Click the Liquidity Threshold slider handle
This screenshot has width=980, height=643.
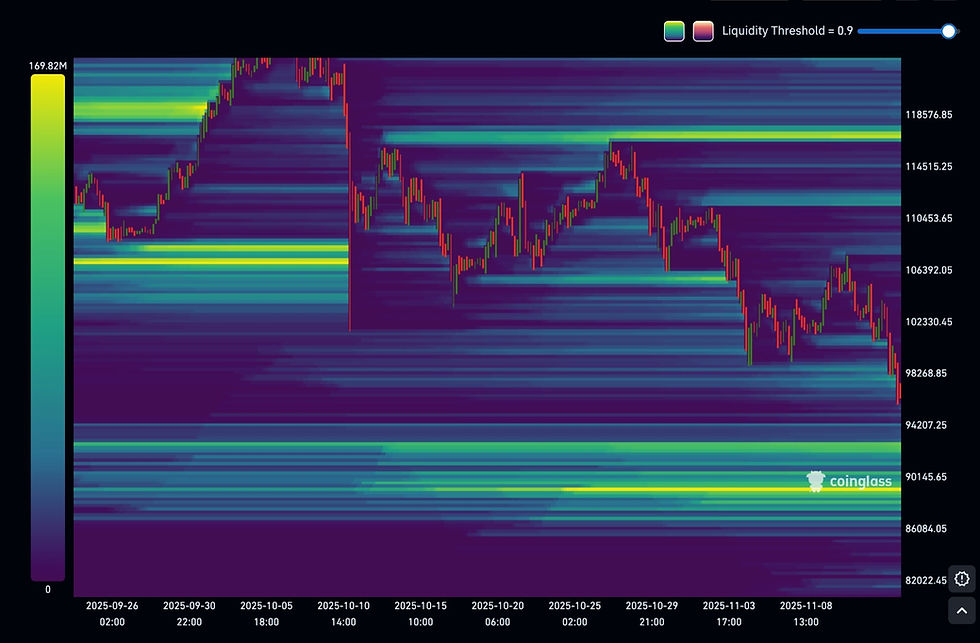pyautogui.click(x=948, y=31)
